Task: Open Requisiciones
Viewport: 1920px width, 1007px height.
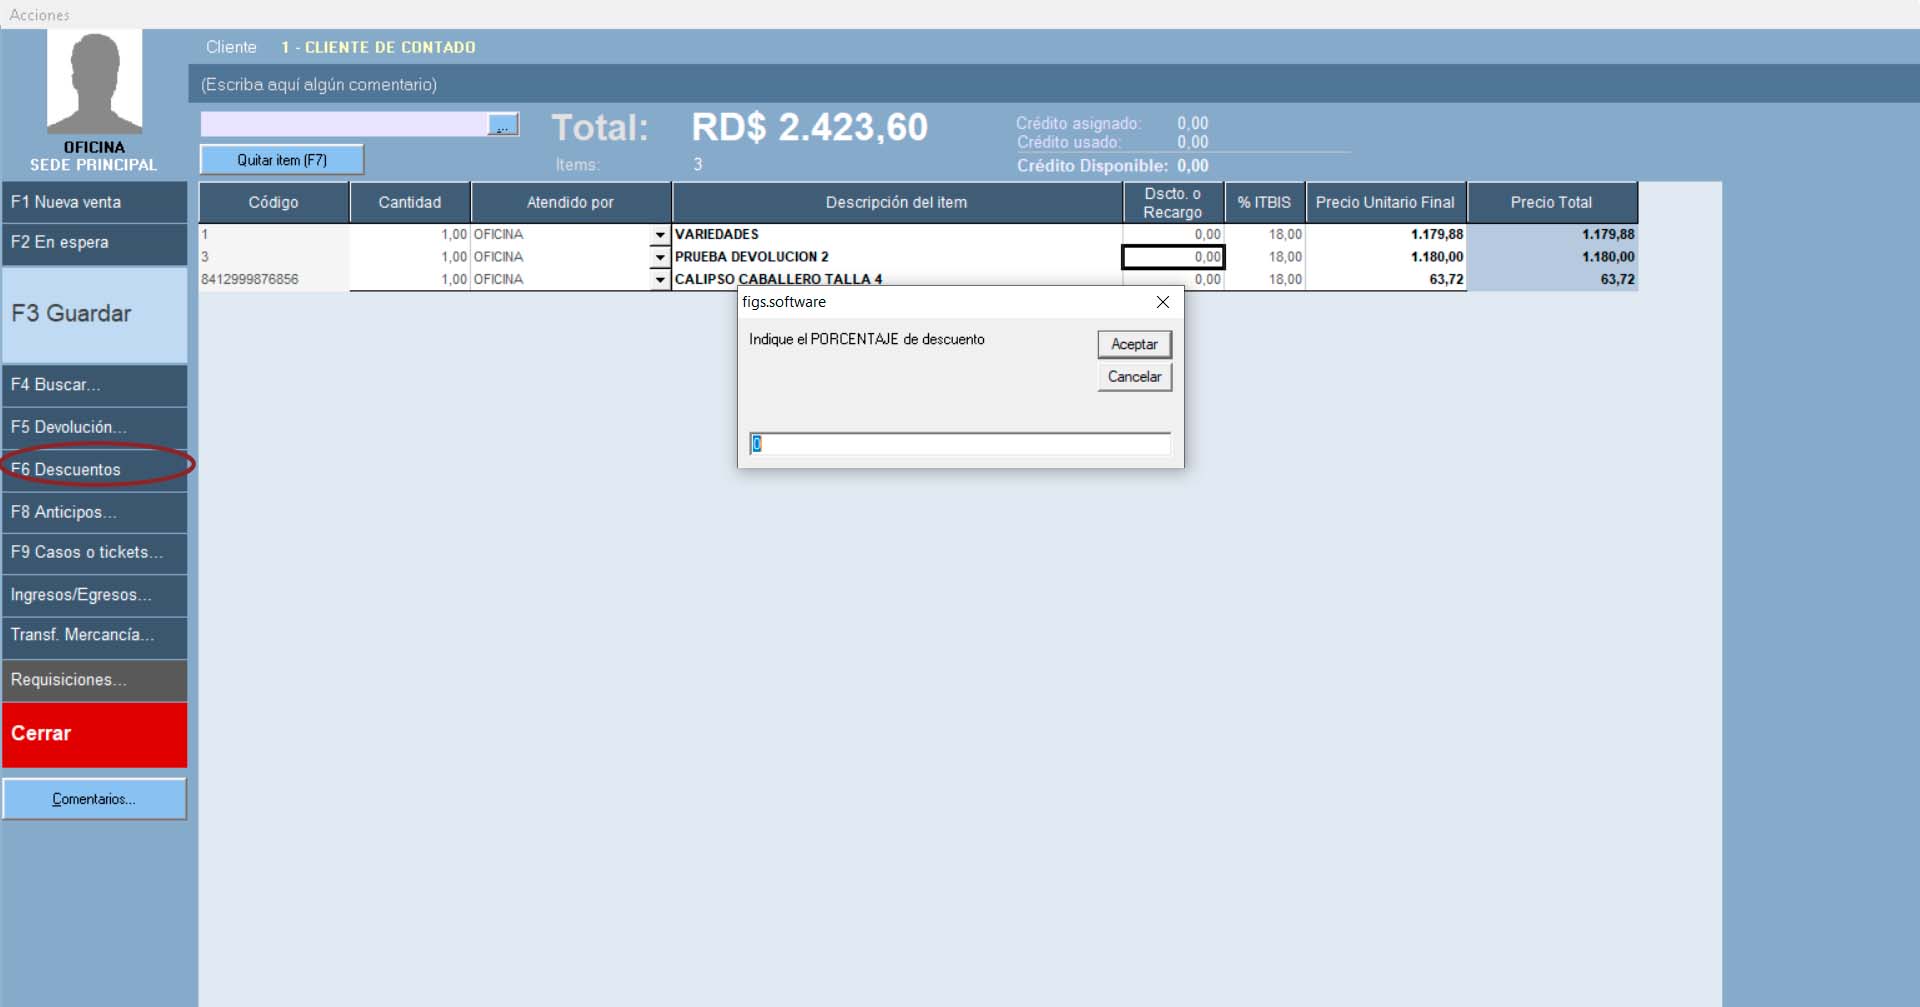Action: [94, 680]
